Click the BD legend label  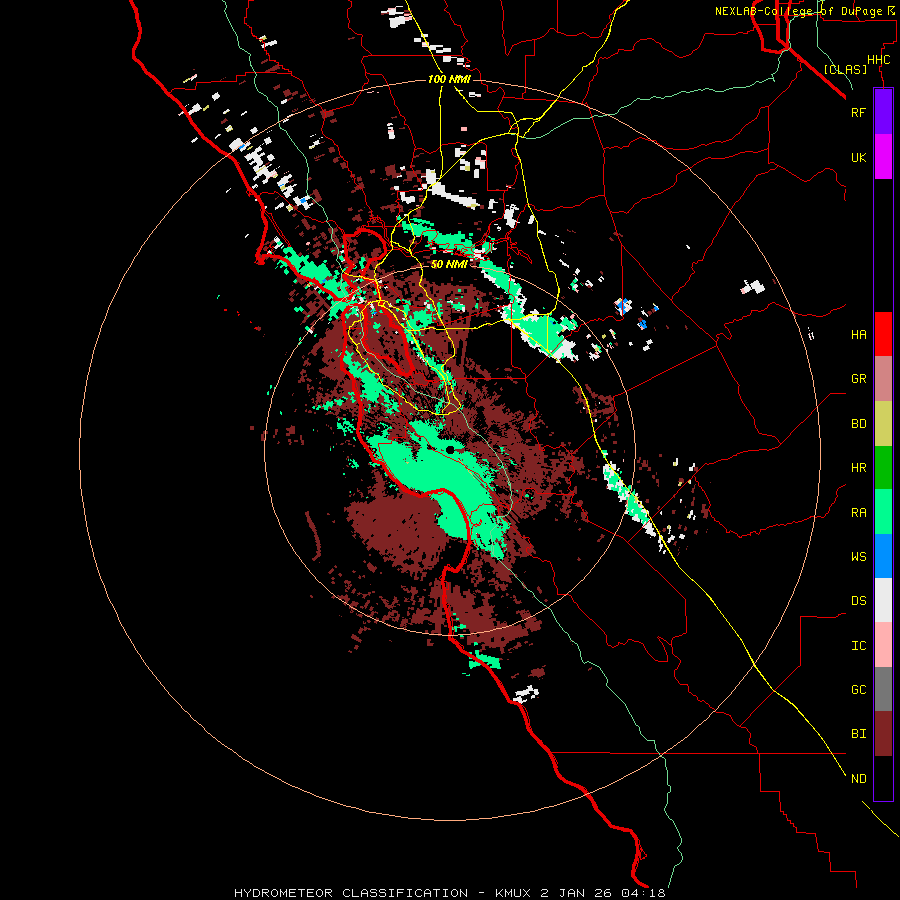(858, 424)
